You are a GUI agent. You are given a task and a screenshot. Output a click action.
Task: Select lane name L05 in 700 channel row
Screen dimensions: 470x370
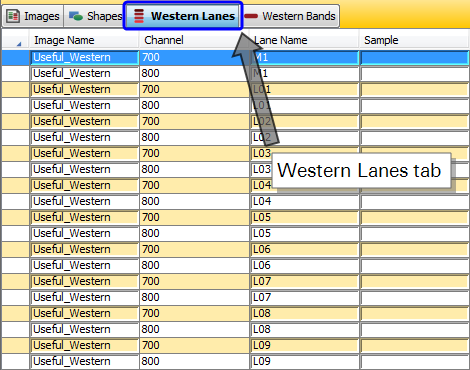pos(304,217)
